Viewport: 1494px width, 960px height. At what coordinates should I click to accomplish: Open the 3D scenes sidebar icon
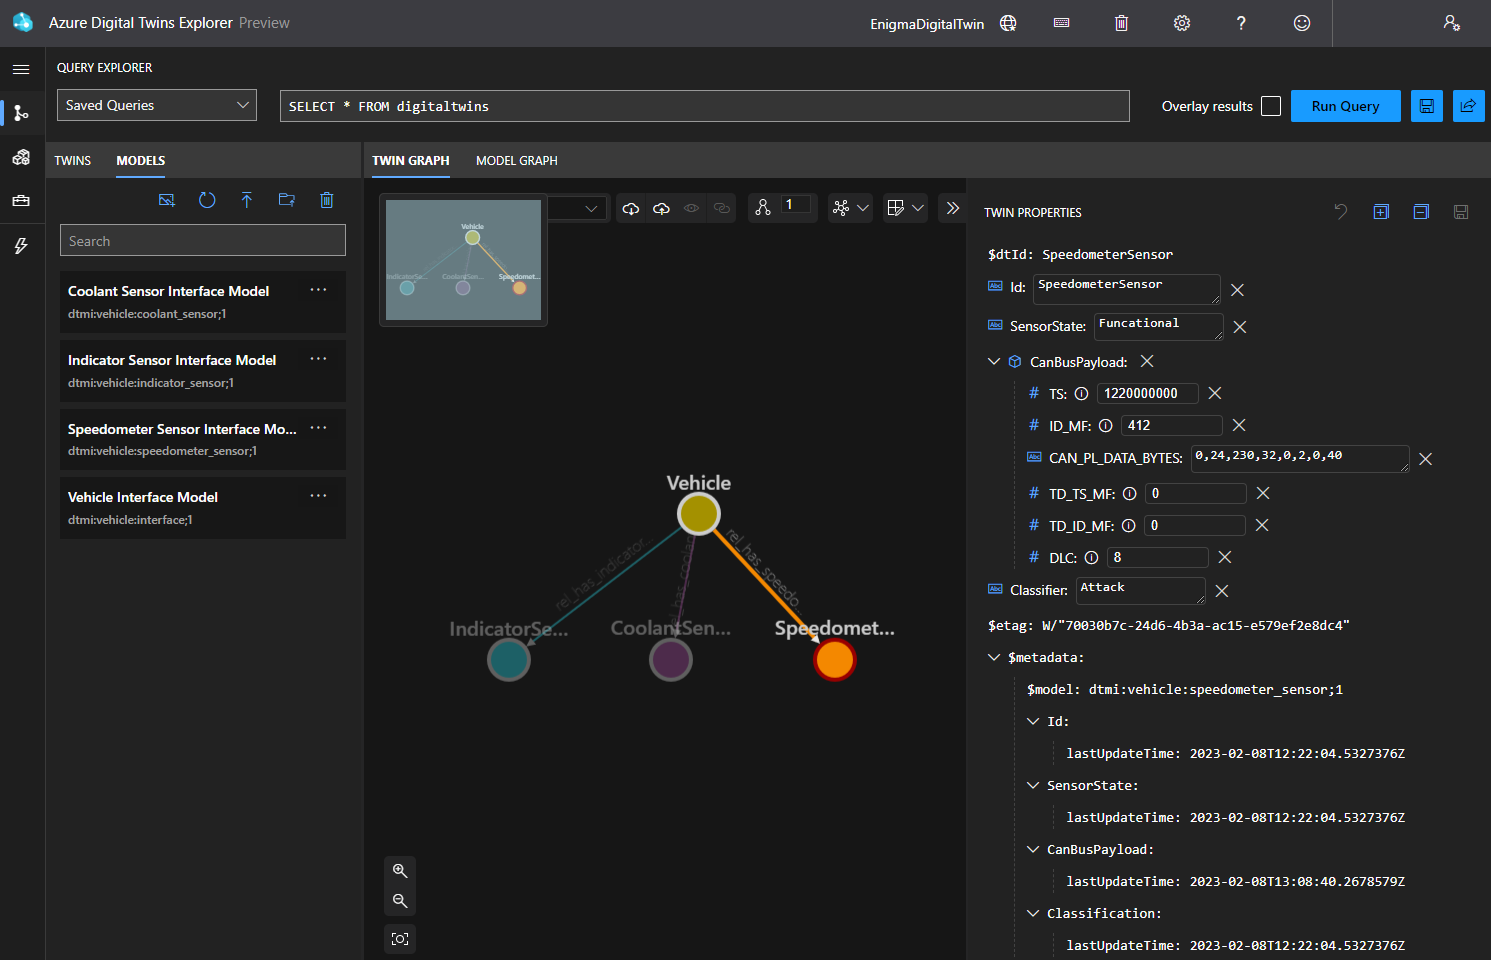tap(21, 157)
